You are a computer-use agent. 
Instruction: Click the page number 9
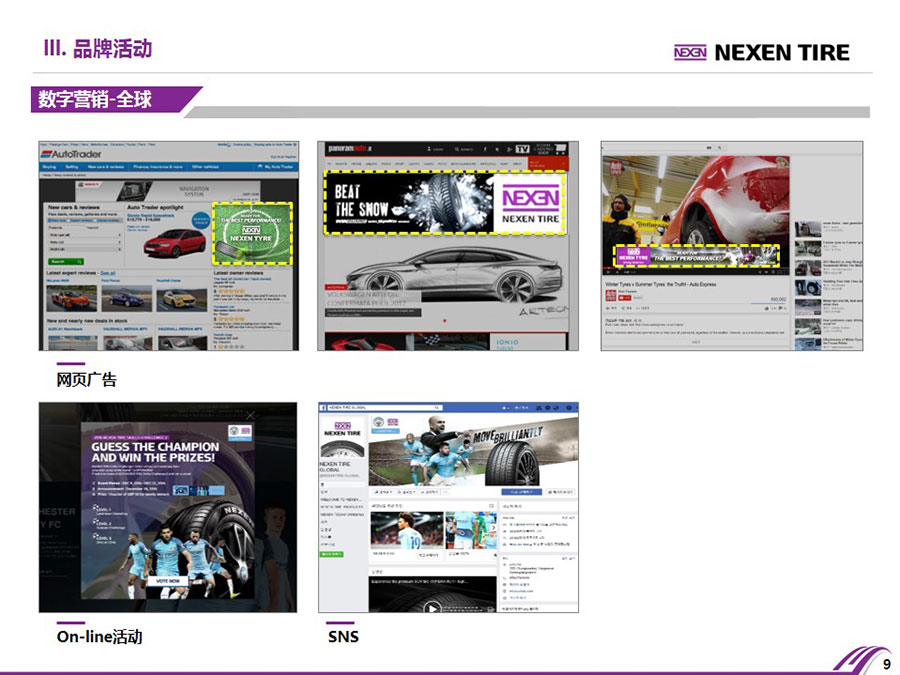click(887, 665)
